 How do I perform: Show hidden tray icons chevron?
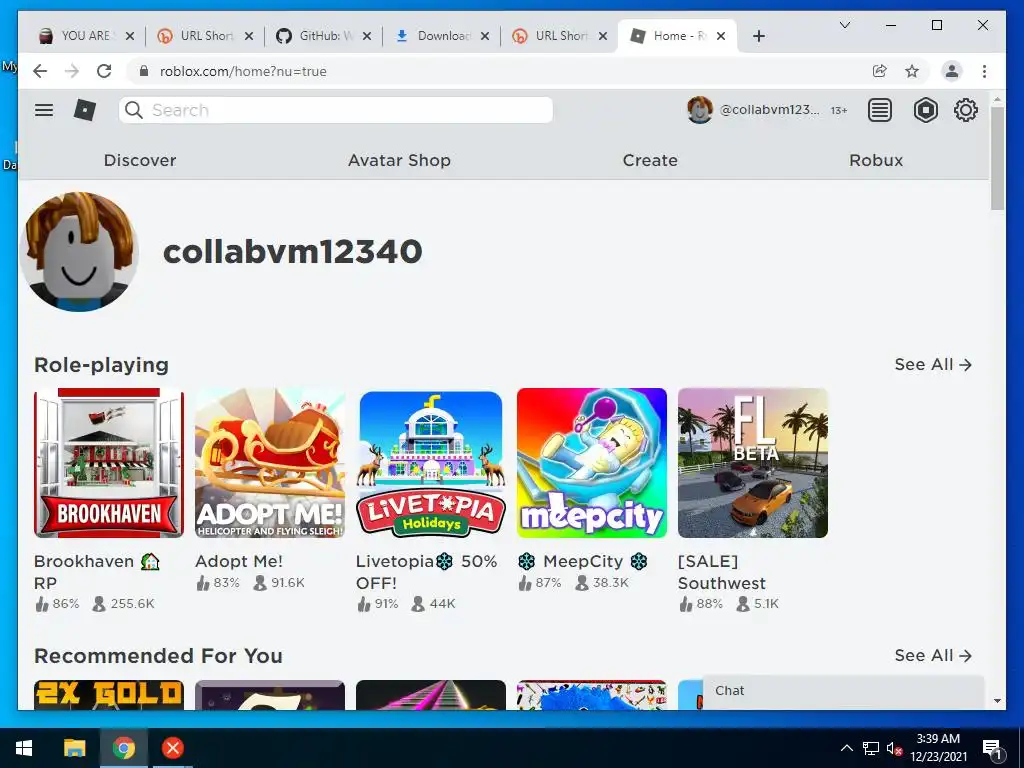coord(846,748)
